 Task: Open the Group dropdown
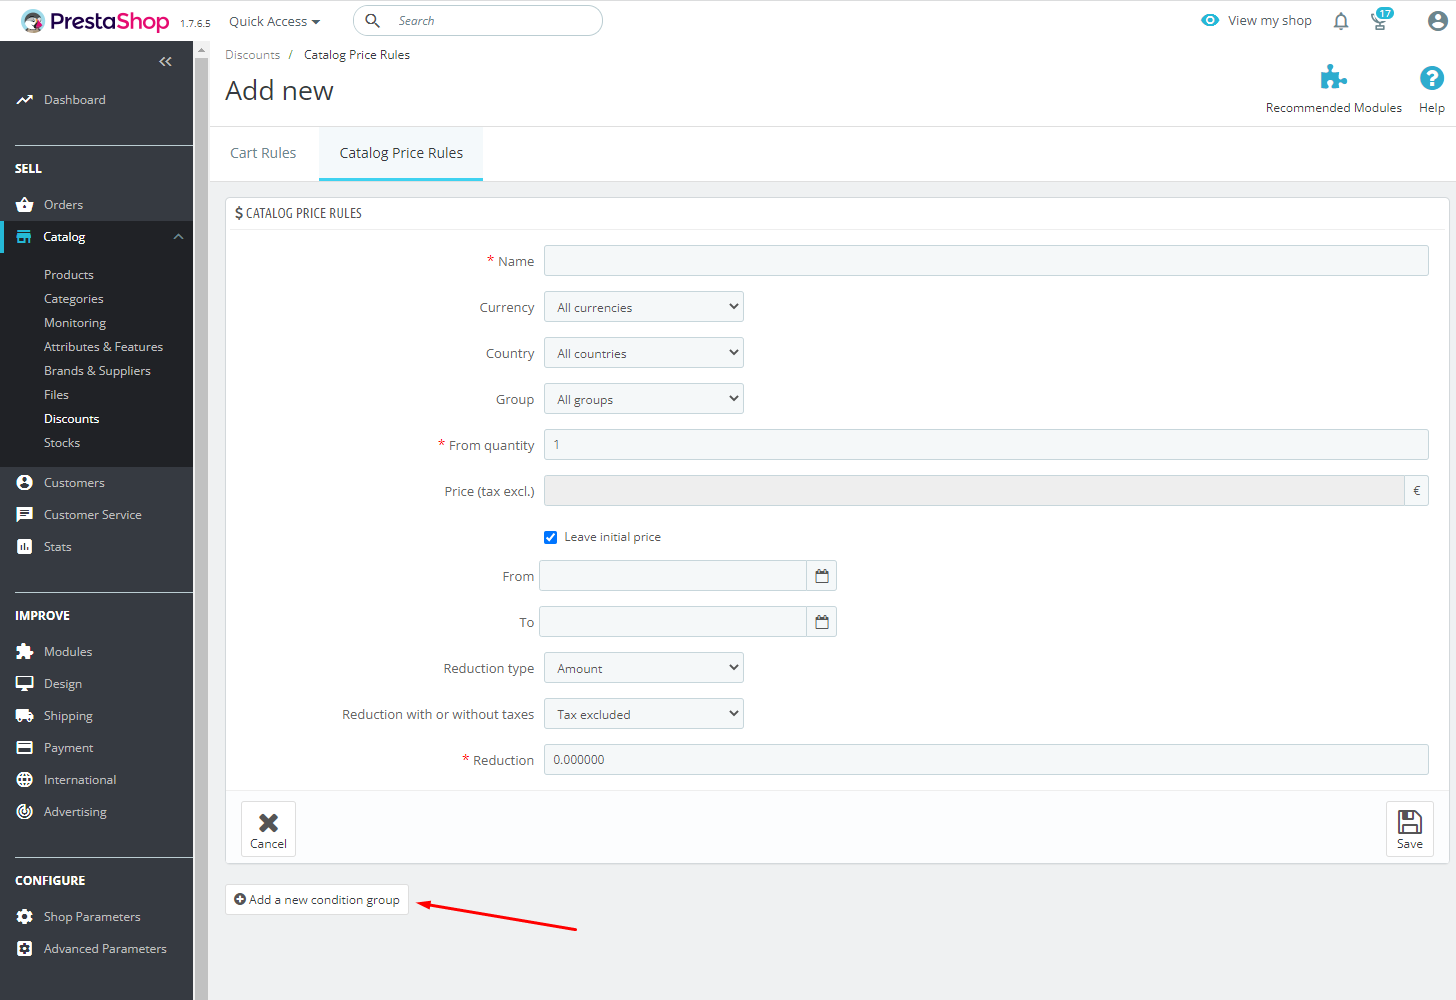coord(644,399)
